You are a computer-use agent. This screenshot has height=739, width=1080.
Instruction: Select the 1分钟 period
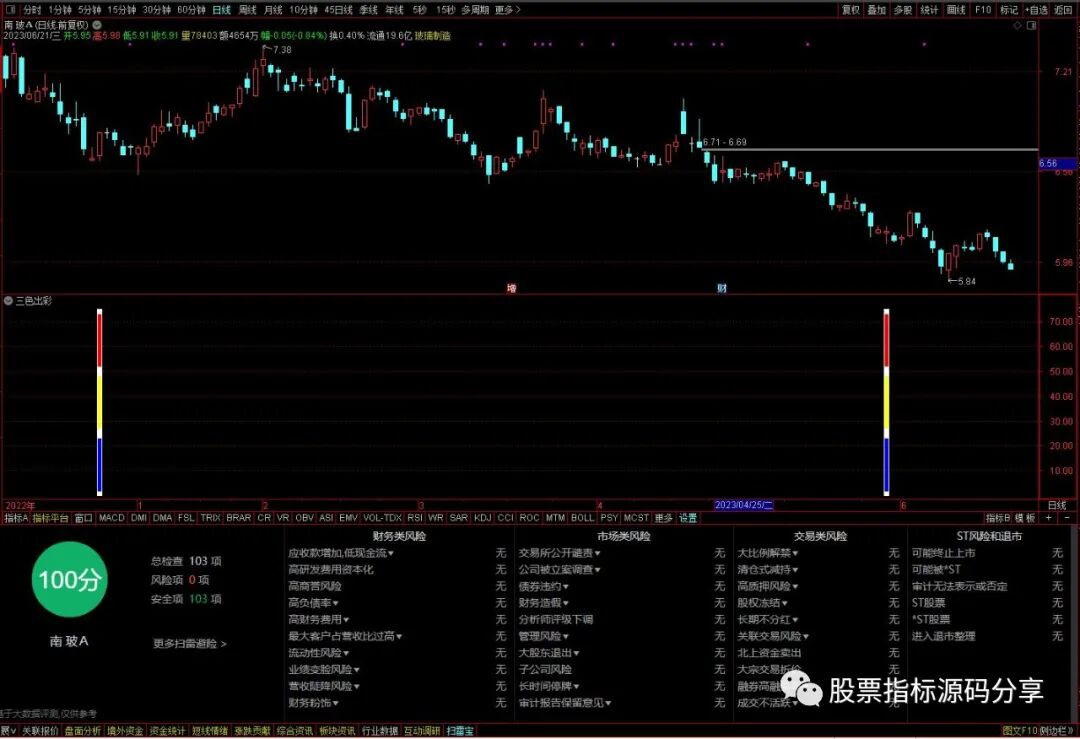pos(60,10)
